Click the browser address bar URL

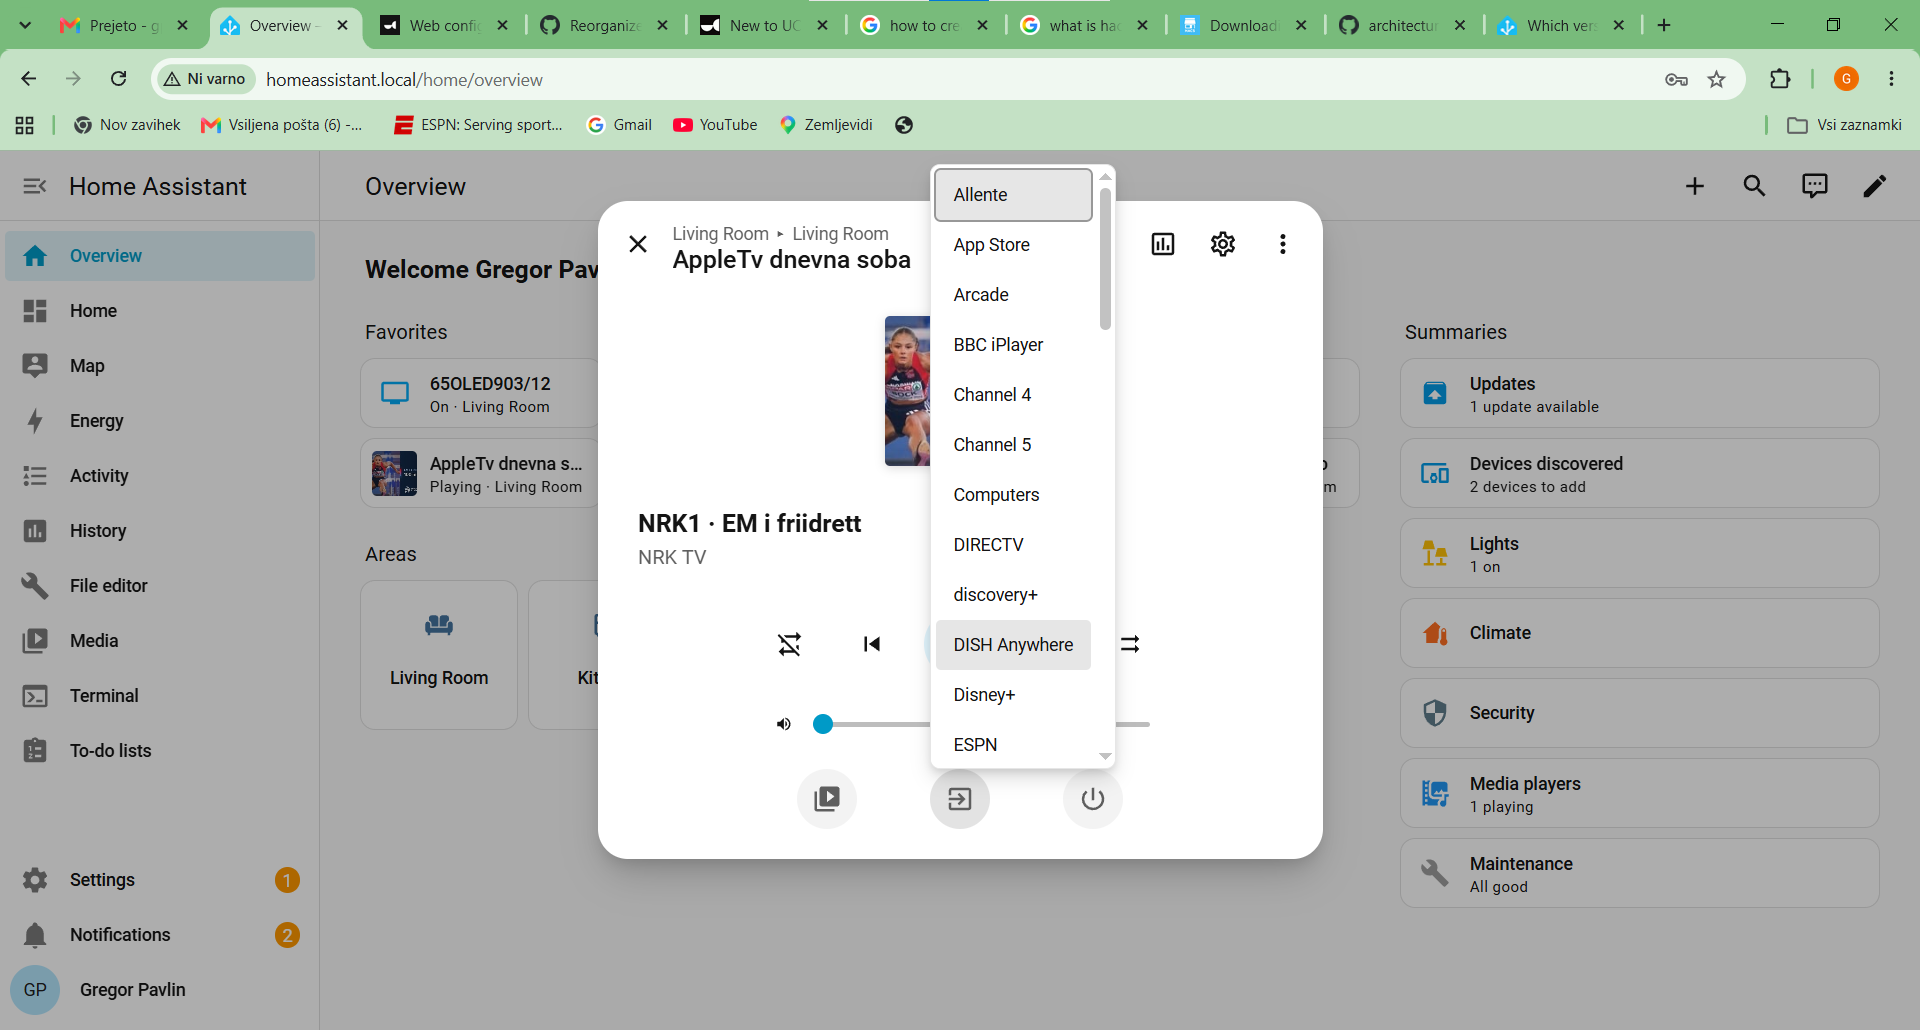click(x=404, y=80)
